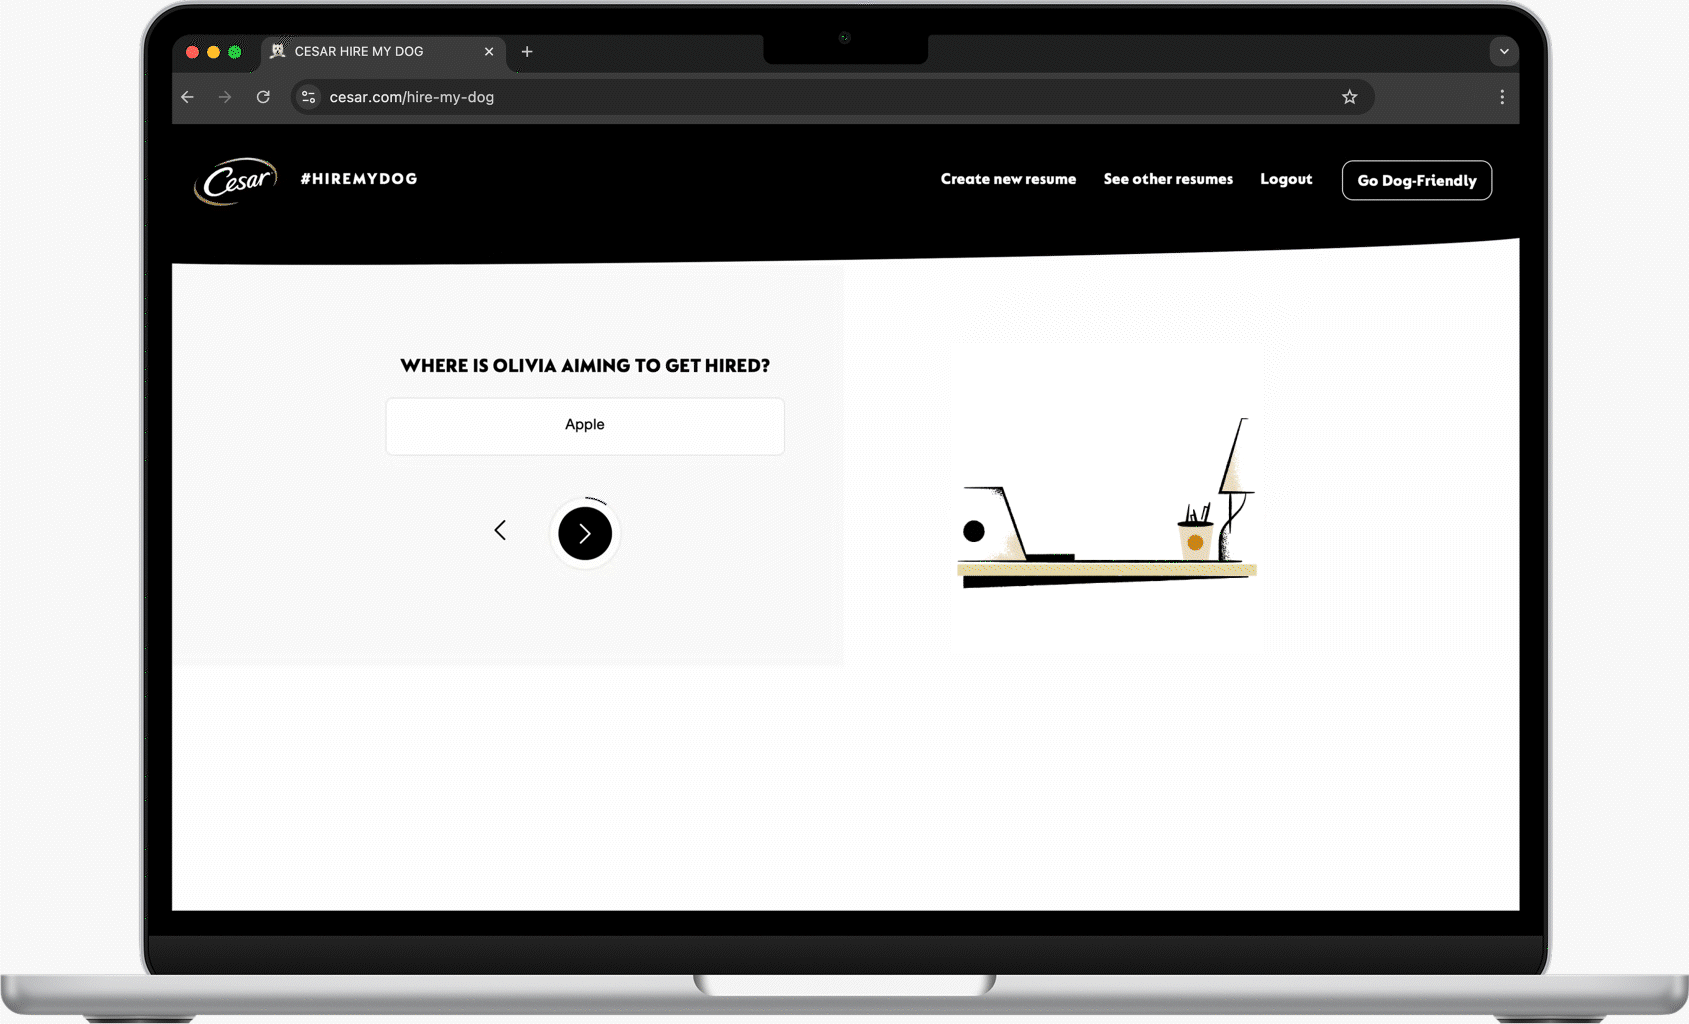Image resolution: width=1689 pixels, height=1024 pixels.
Task: Reload the current page
Action: click(263, 97)
